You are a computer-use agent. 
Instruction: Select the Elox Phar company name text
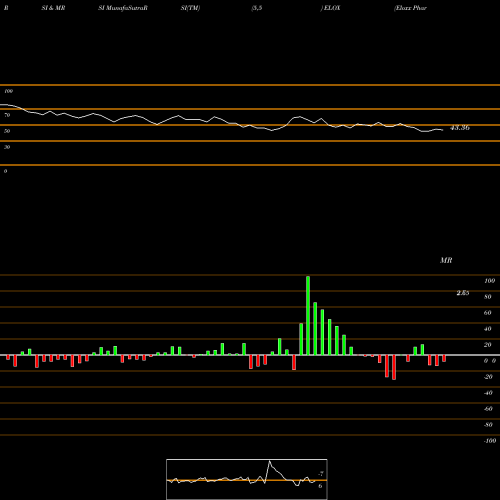pos(410,8)
